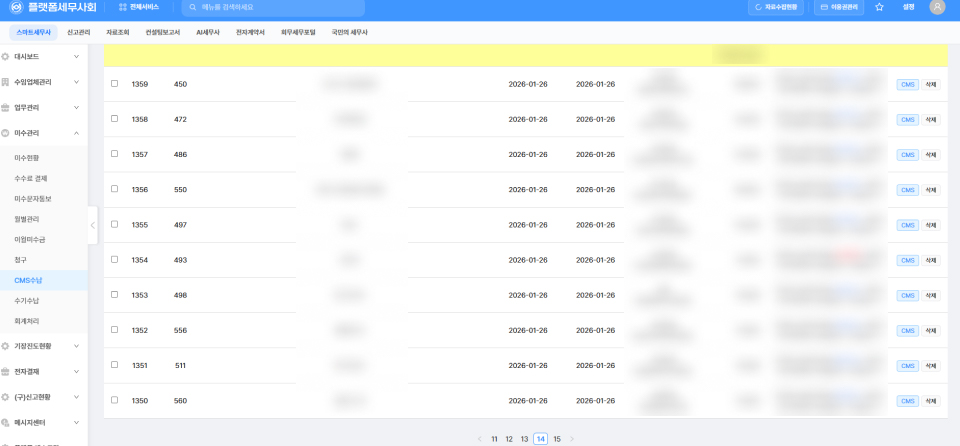960x446 pixels.
Task: Go to page 11
Action: [x=495, y=439]
